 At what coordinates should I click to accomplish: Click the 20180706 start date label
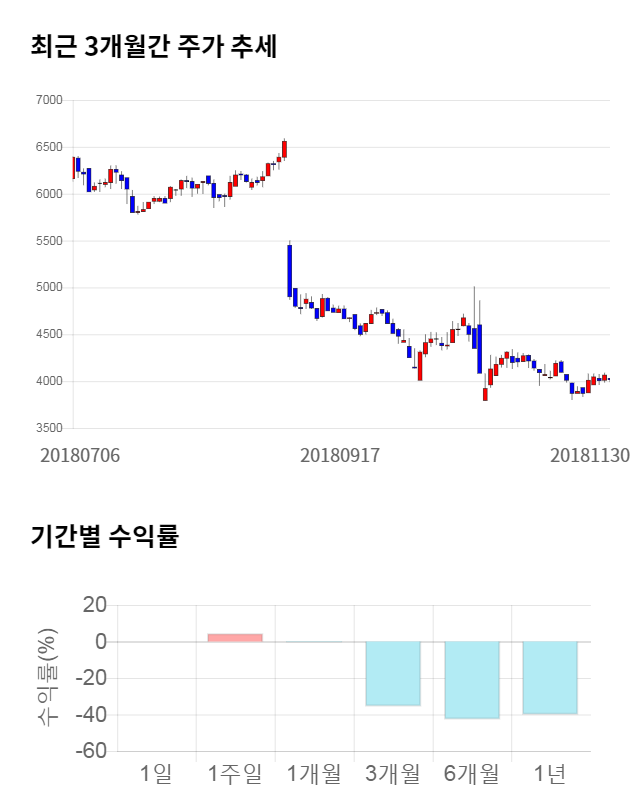pos(80,455)
